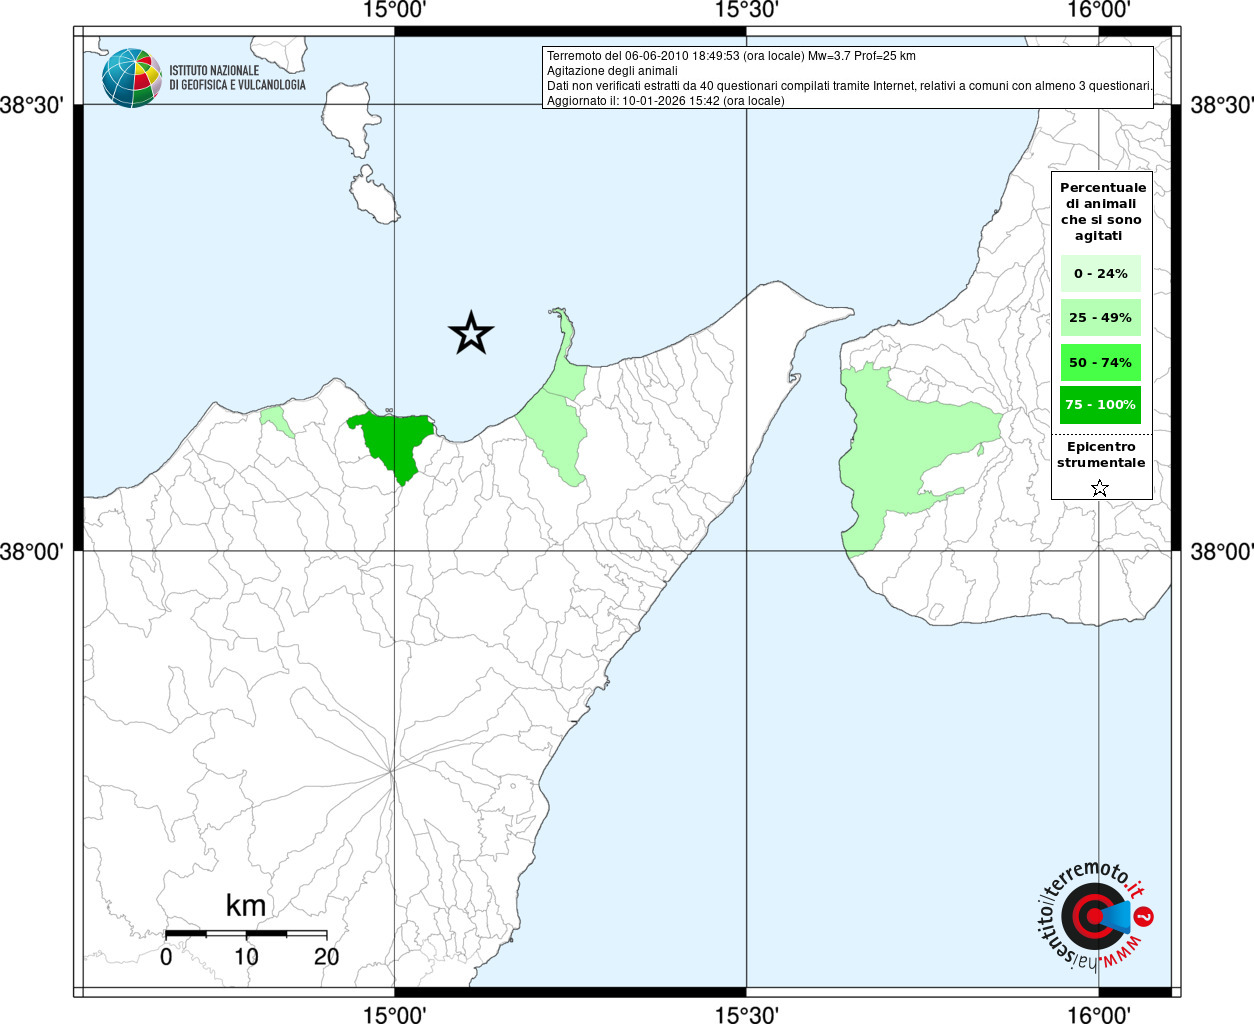Select the 25 - 49% legend swatch
The width and height of the screenshot is (1254, 1024).
coord(1100,318)
